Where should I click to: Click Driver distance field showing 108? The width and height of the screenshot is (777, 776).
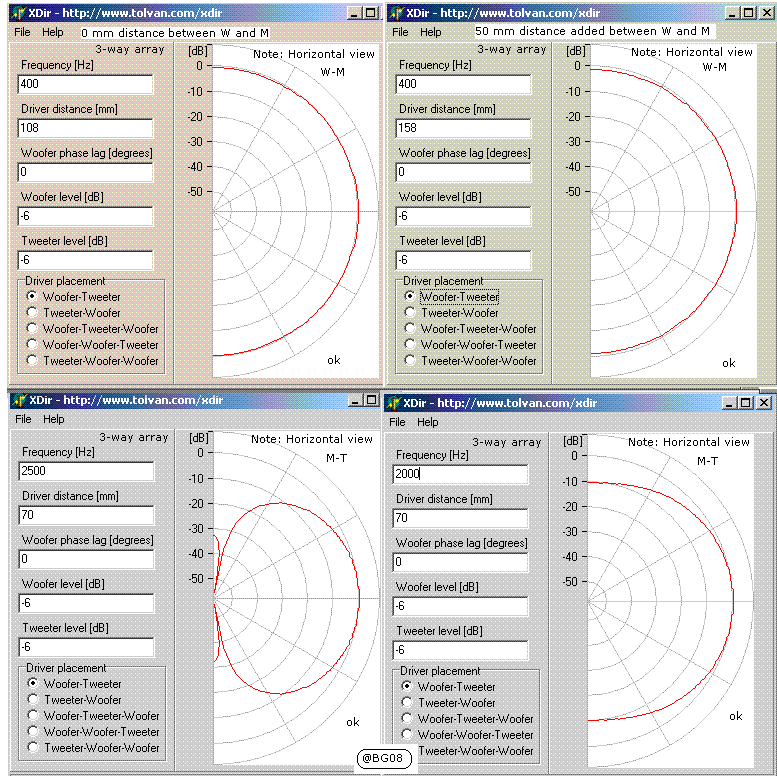pos(85,128)
